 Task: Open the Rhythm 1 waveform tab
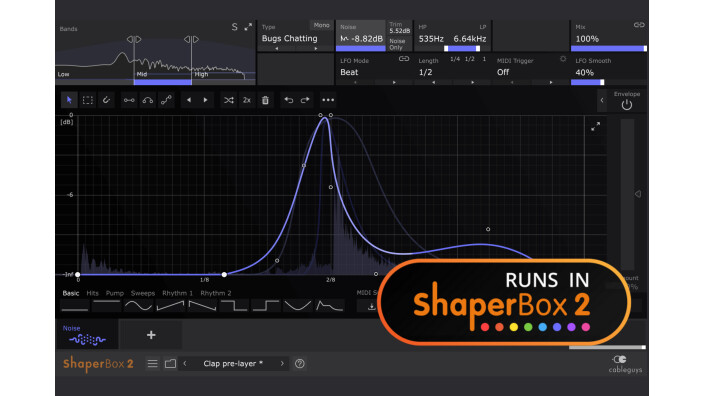click(177, 293)
